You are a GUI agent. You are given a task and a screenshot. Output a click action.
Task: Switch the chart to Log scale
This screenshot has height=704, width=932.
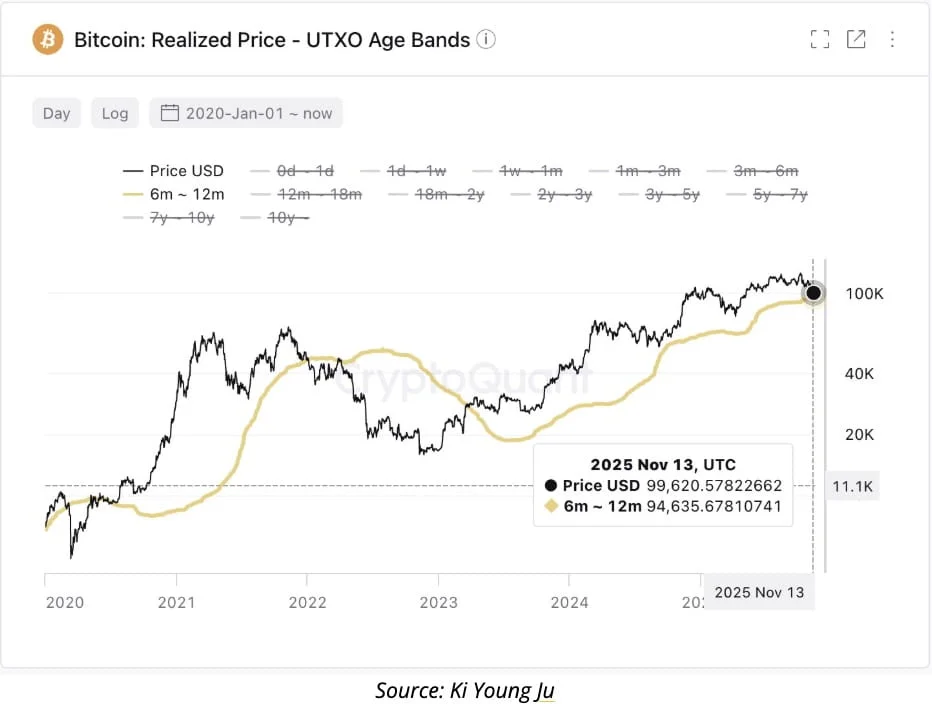pos(114,113)
